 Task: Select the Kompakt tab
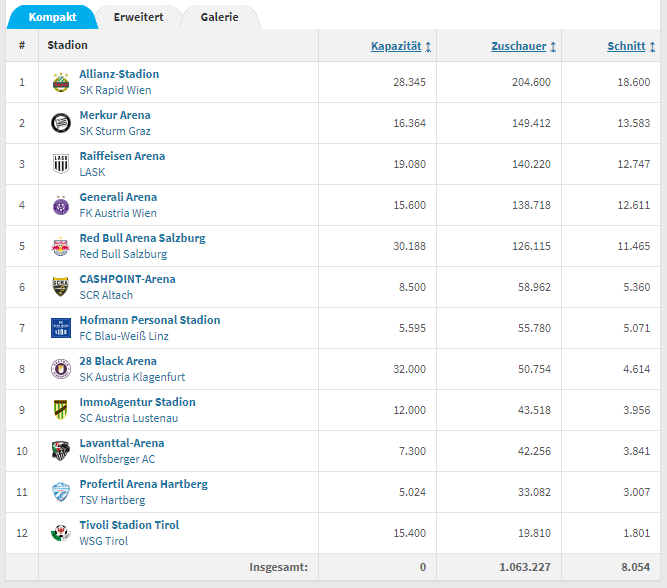52,17
